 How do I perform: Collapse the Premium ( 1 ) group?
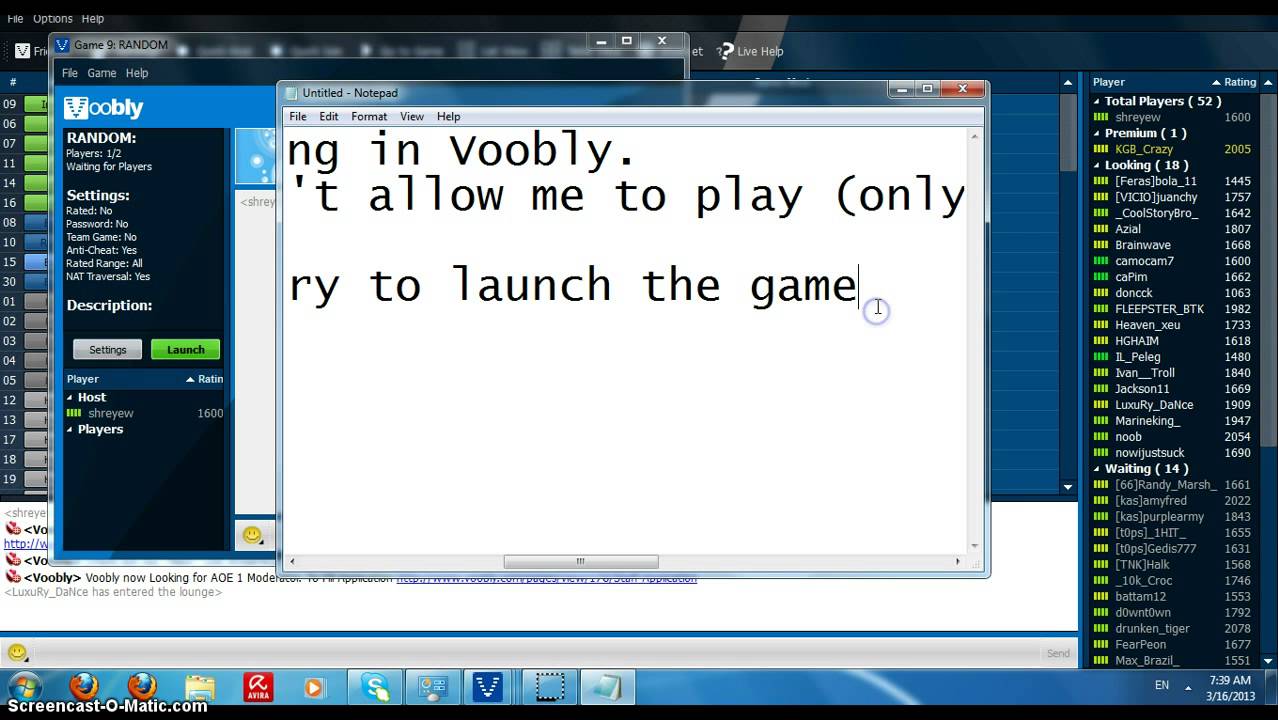tap(1097, 133)
